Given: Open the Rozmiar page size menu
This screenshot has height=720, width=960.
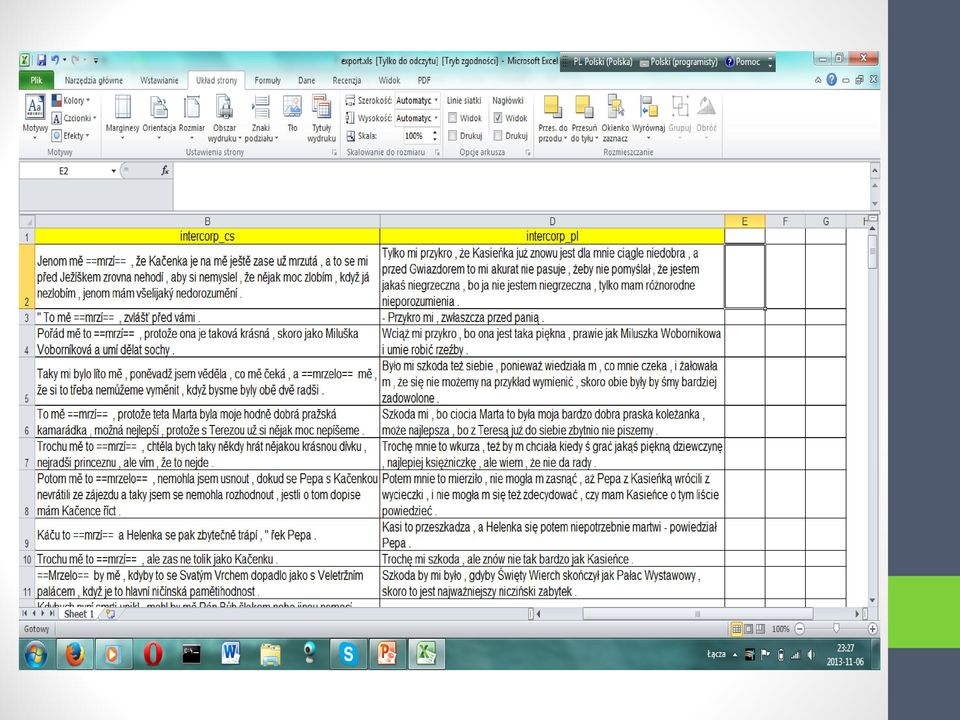Looking at the screenshot, I should coord(192,116).
